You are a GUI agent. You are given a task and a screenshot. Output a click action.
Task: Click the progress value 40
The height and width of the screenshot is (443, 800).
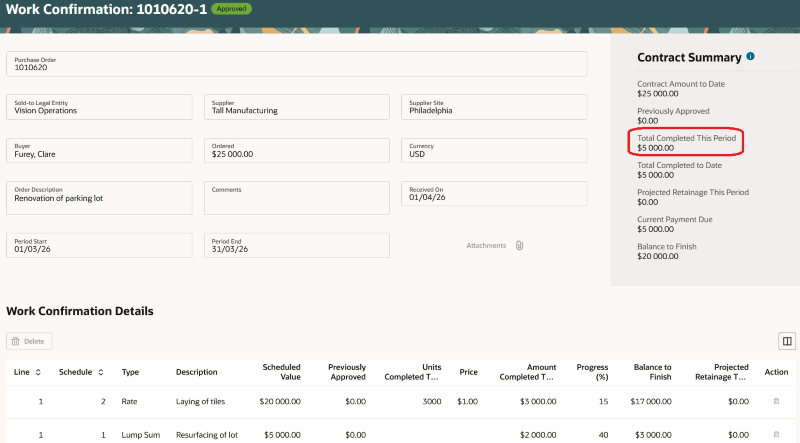(604, 435)
